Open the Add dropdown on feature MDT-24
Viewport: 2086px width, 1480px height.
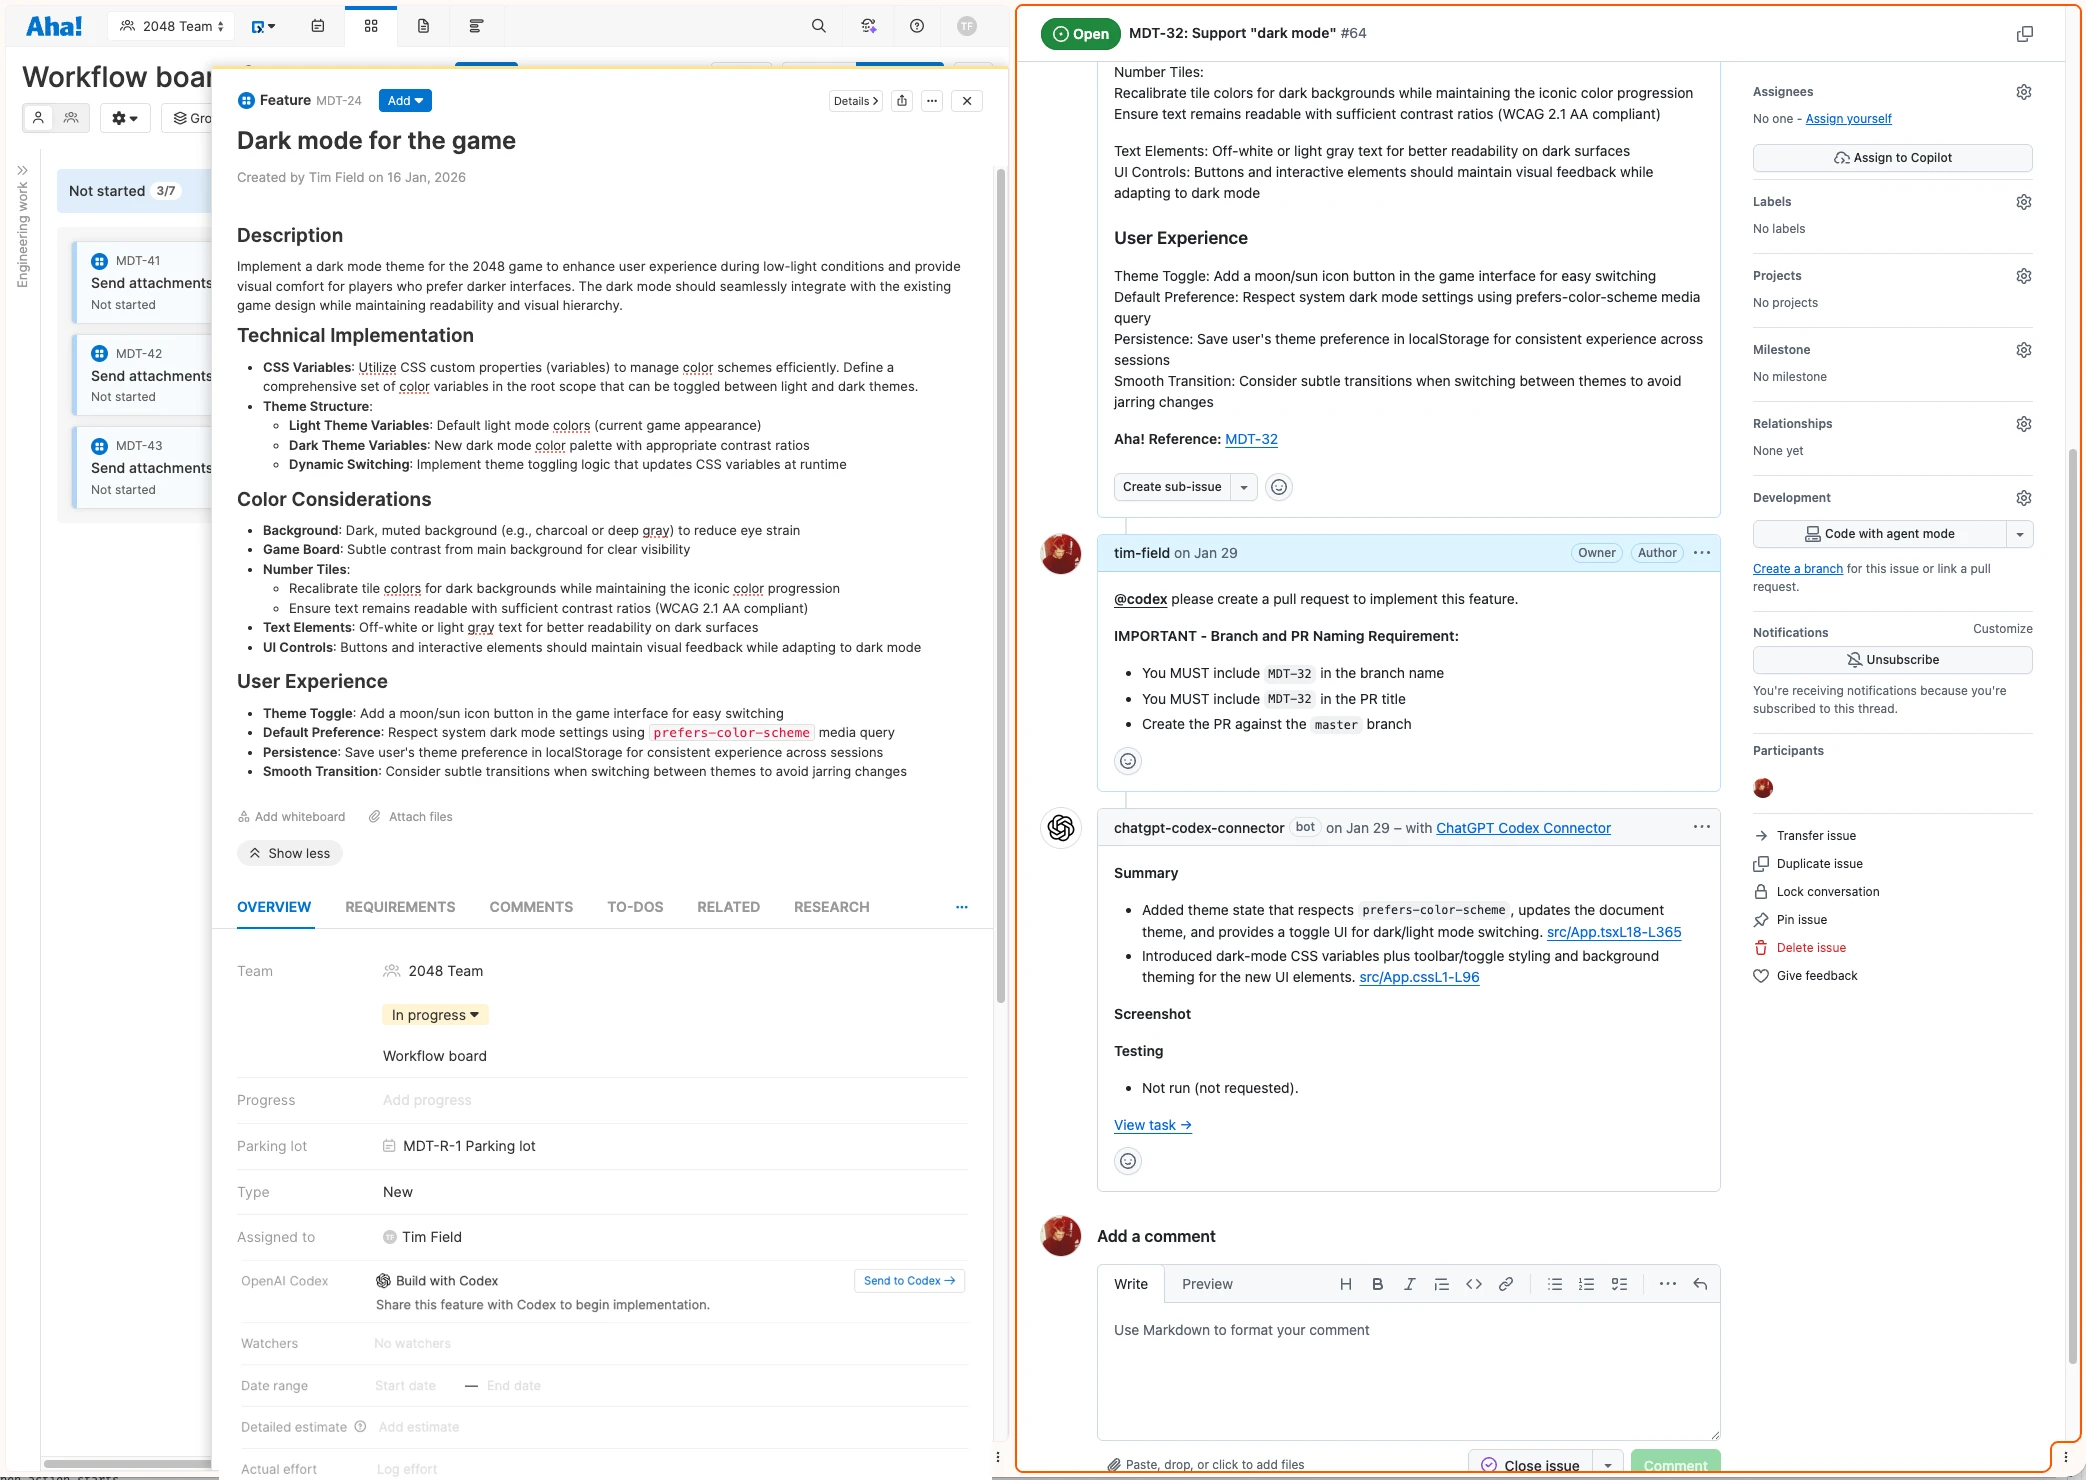coord(404,100)
